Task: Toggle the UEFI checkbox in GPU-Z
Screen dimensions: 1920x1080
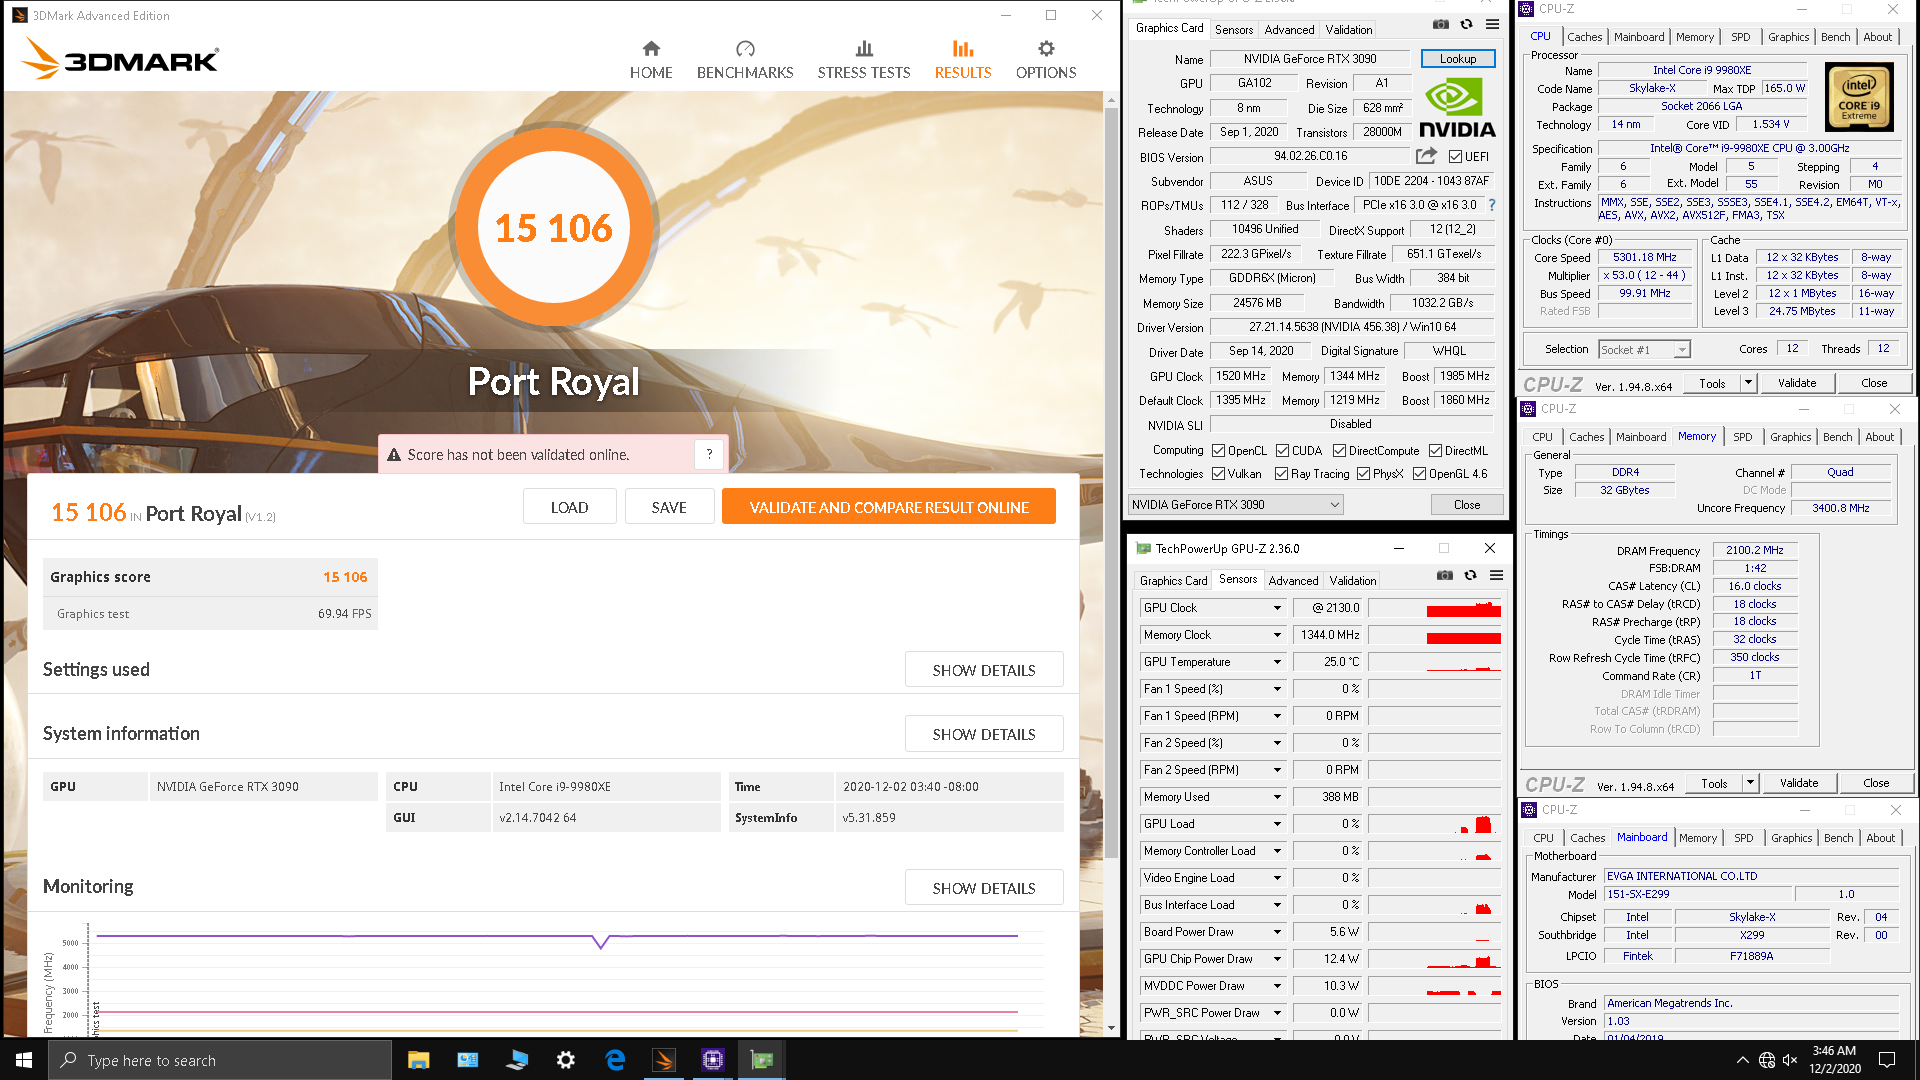Action: 1455,157
